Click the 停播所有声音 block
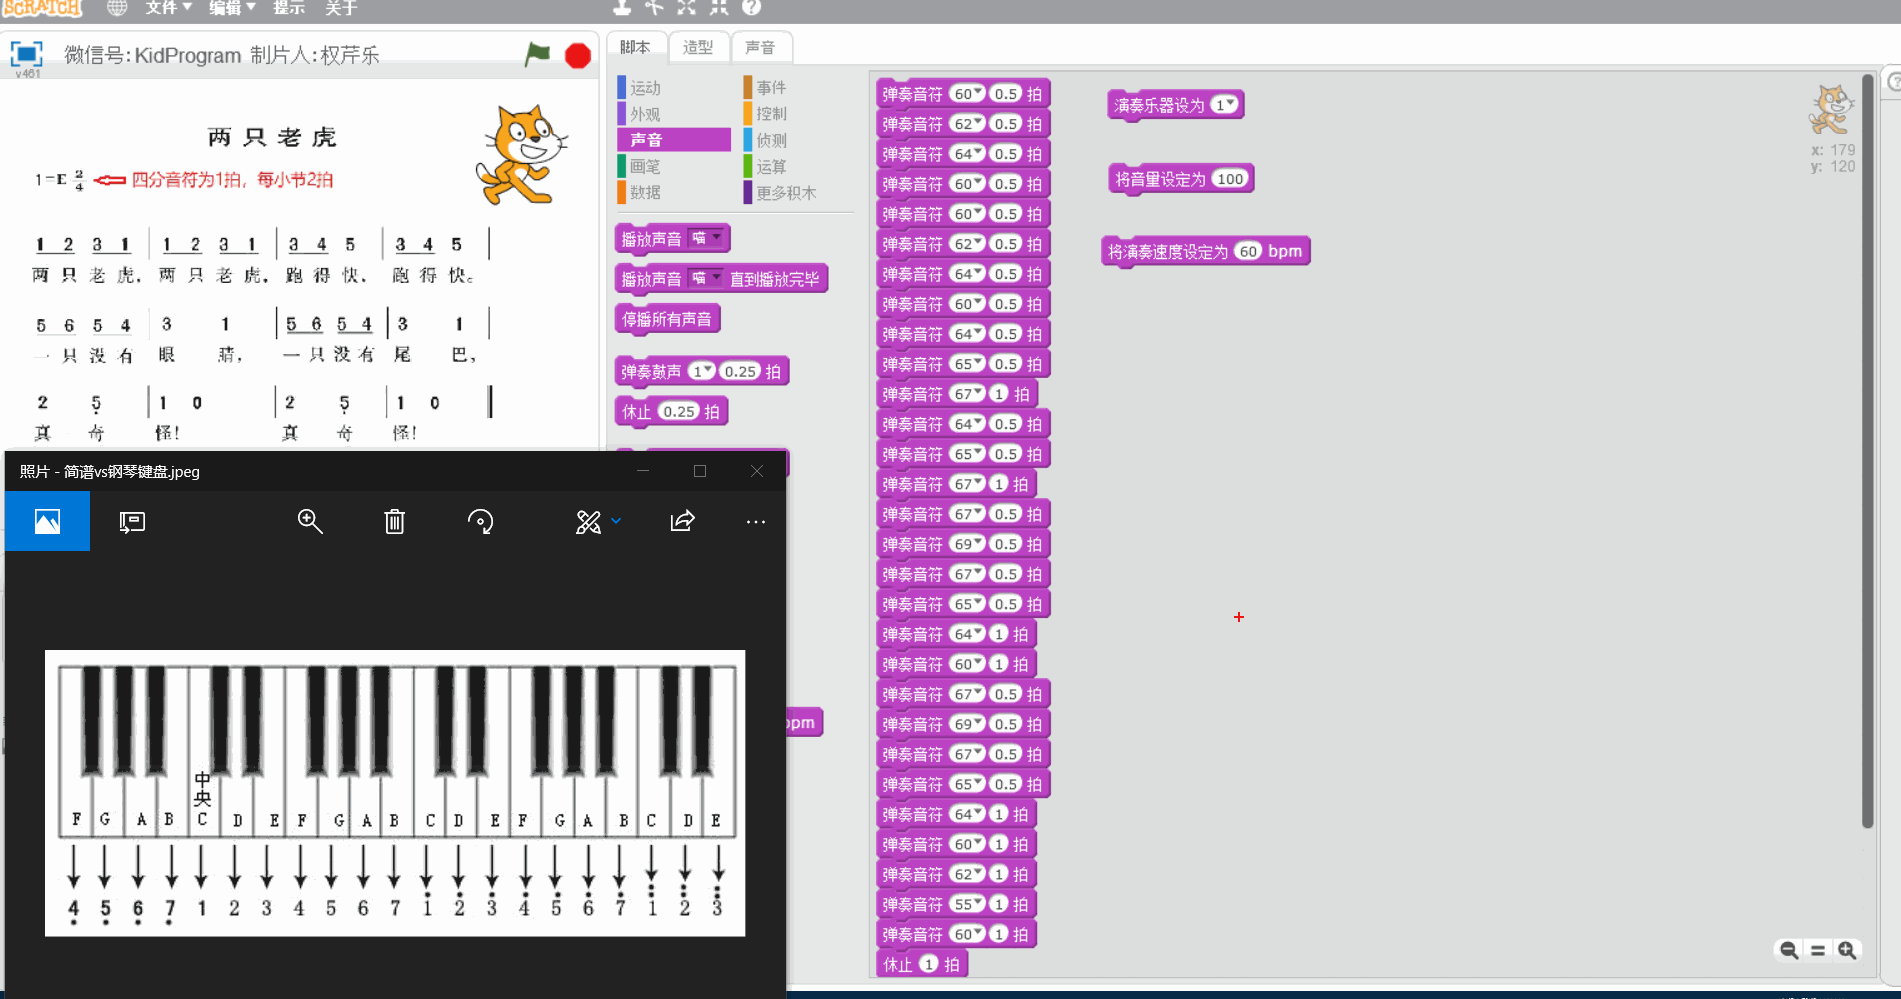 pos(667,319)
